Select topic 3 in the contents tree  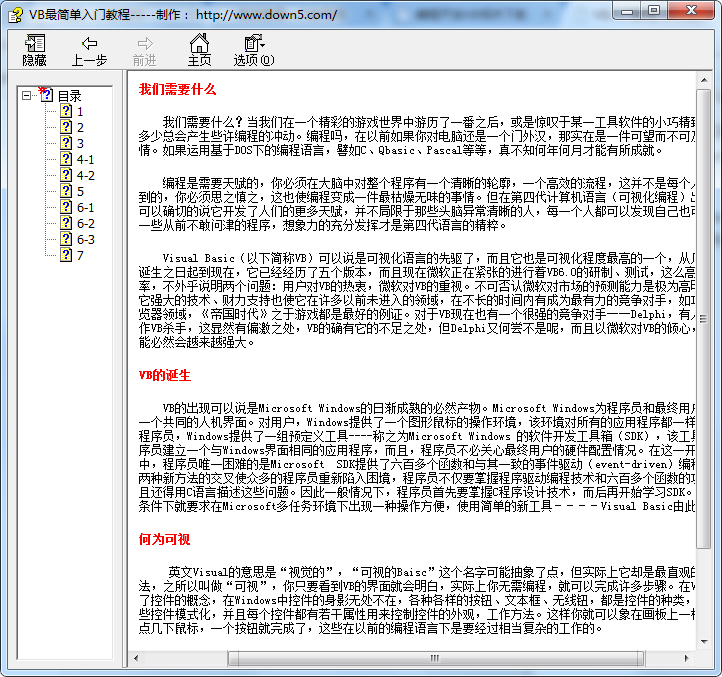(80, 144)
